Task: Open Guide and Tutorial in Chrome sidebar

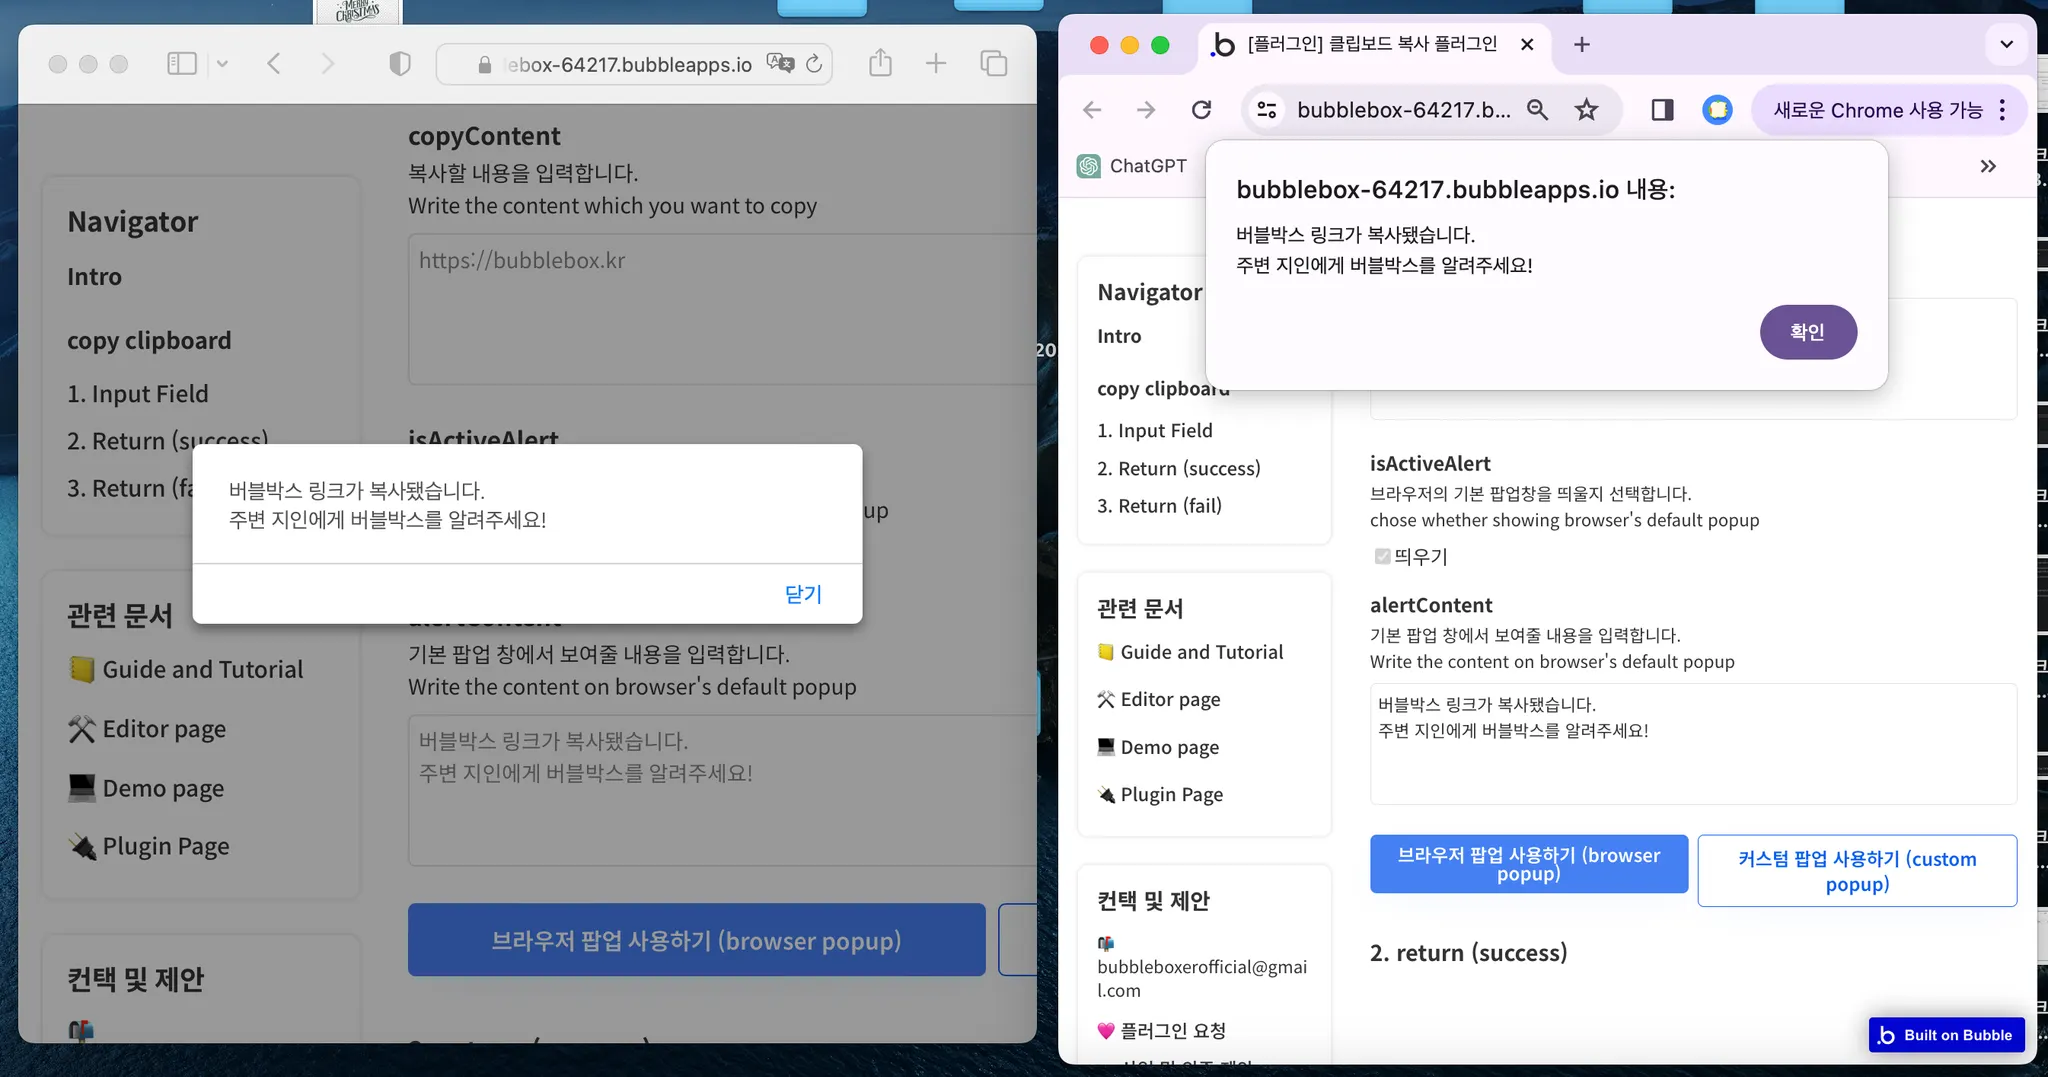Action: (x=1190, y=652)
